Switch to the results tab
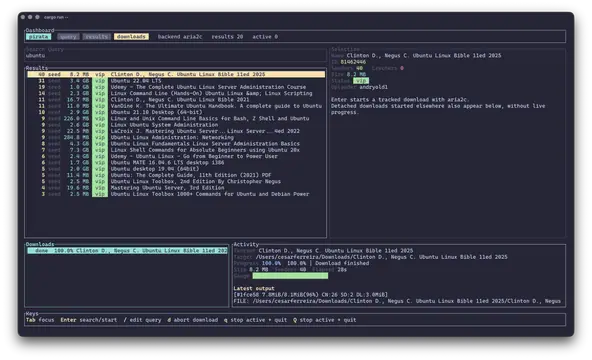The height and width of the screenshot is (360, 592). (x=97, y=37)
